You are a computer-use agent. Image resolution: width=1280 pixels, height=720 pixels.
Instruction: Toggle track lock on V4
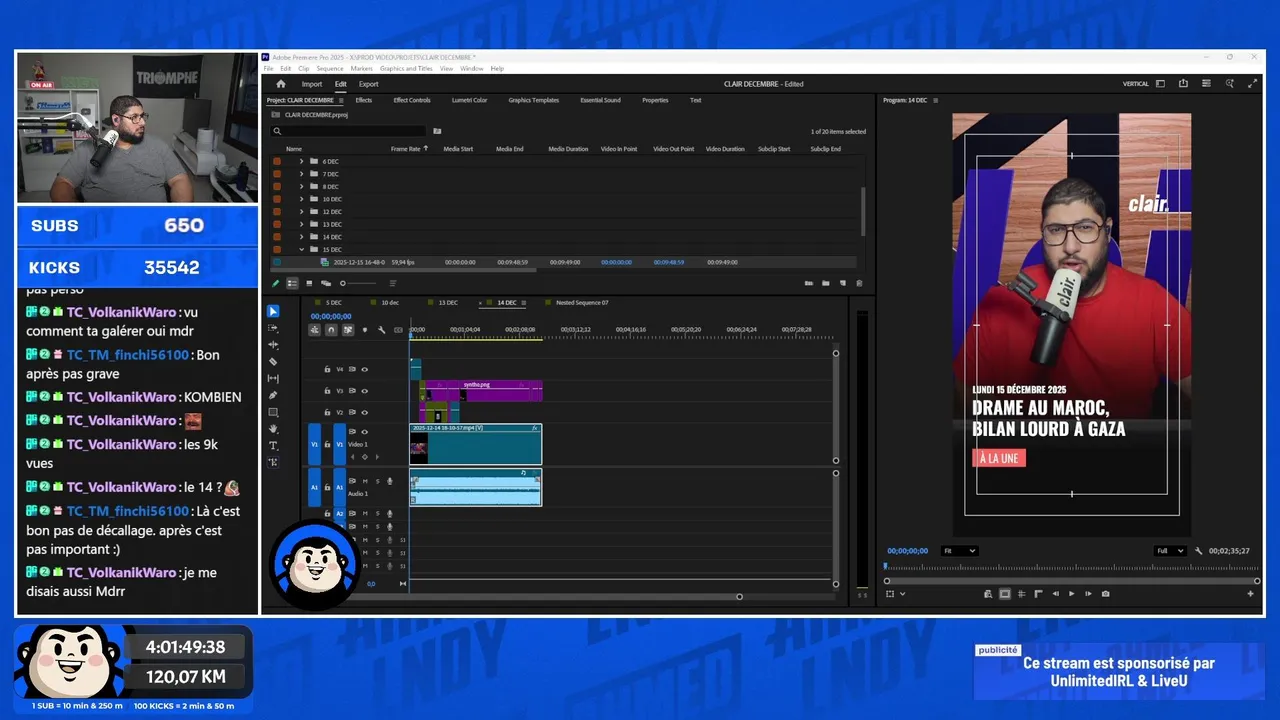pos(327,369)
